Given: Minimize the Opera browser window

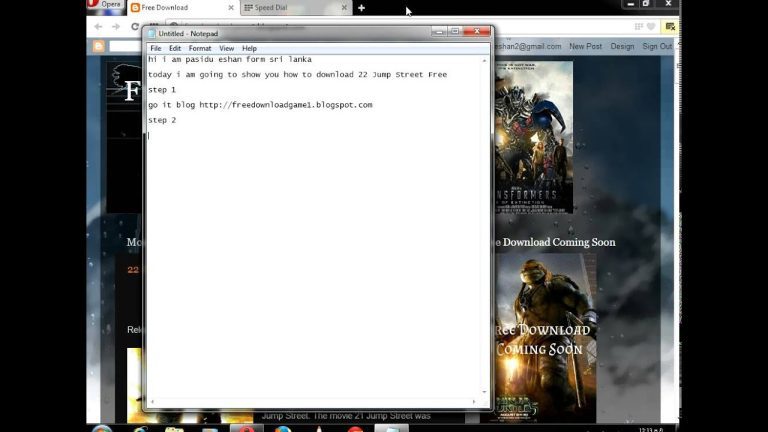Looking at the screenshot, I should (x=630, y=4).
